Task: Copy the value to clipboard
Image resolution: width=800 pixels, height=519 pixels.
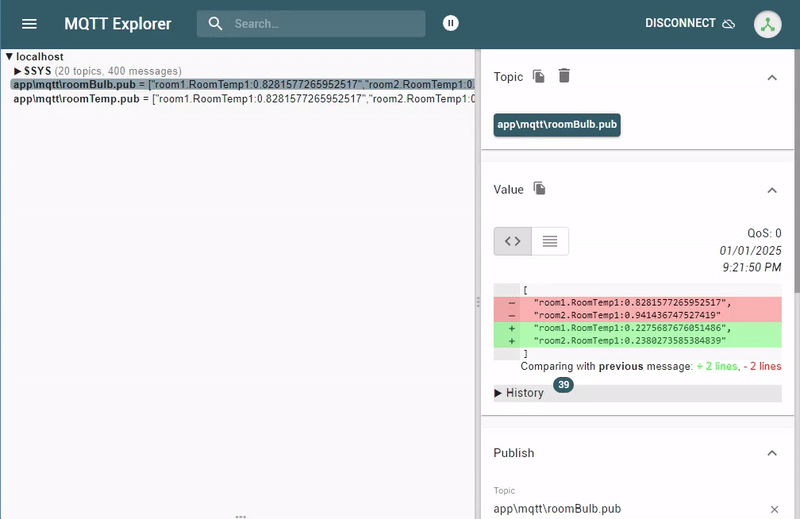Action: 539,188
